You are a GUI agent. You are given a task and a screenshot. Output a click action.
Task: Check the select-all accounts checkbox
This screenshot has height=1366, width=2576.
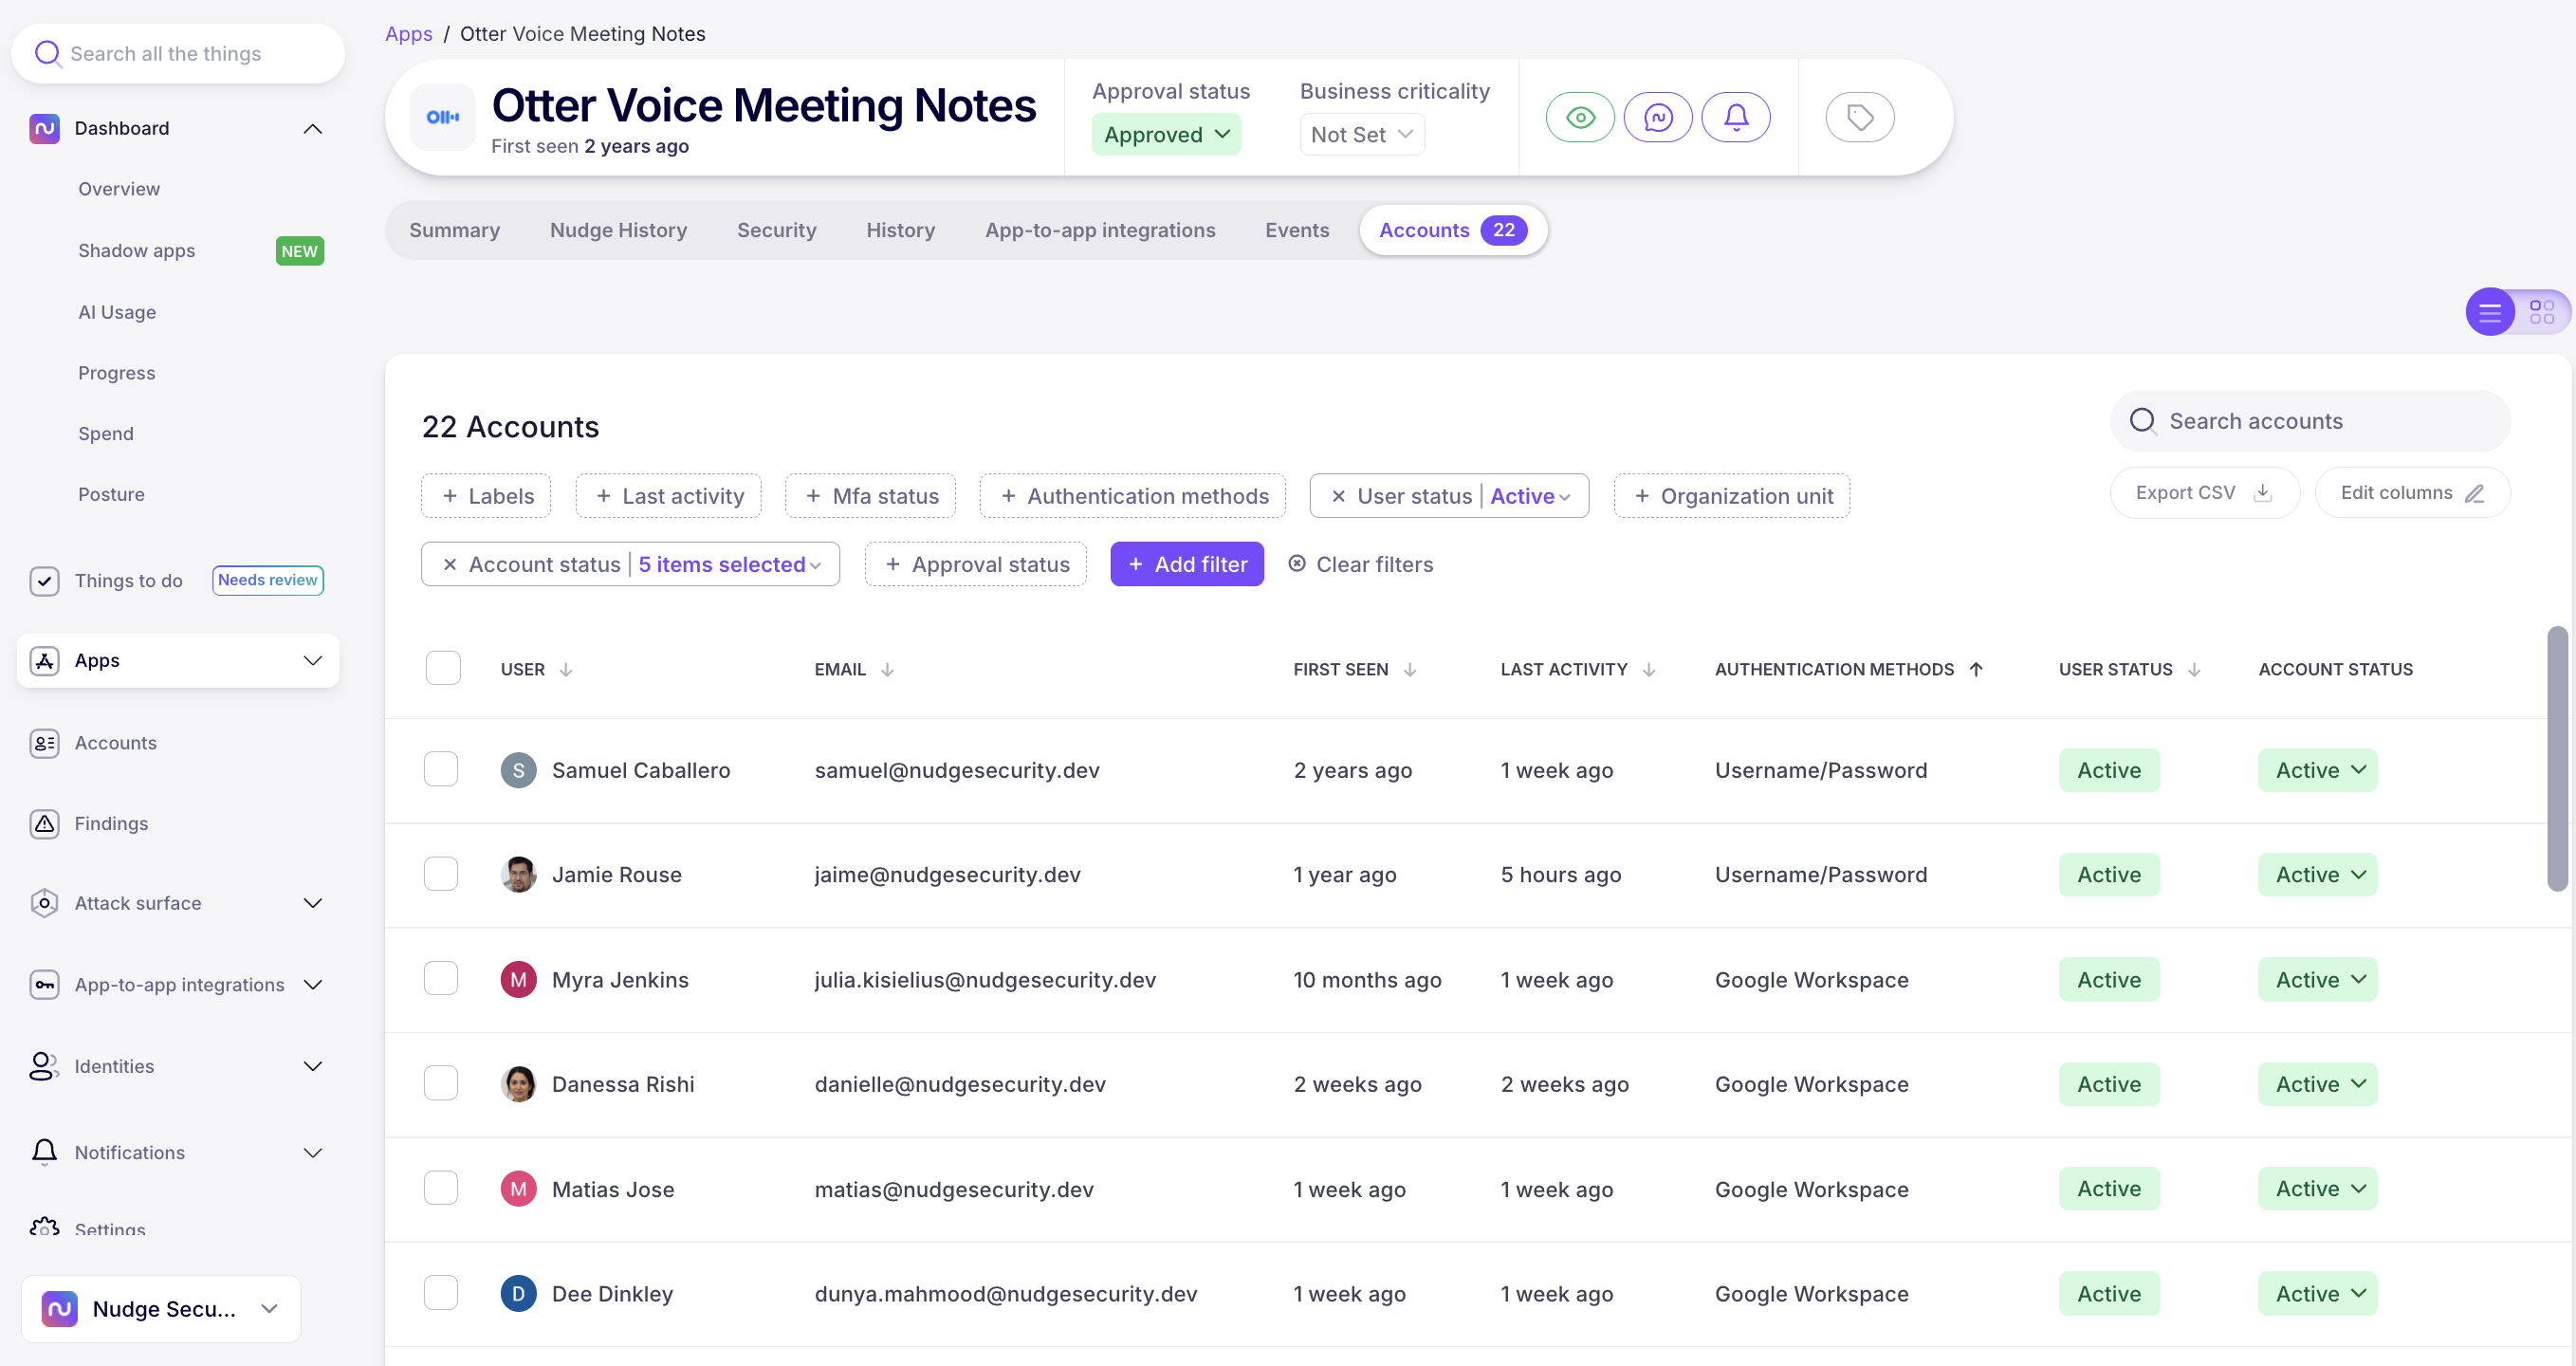[443, 668]
